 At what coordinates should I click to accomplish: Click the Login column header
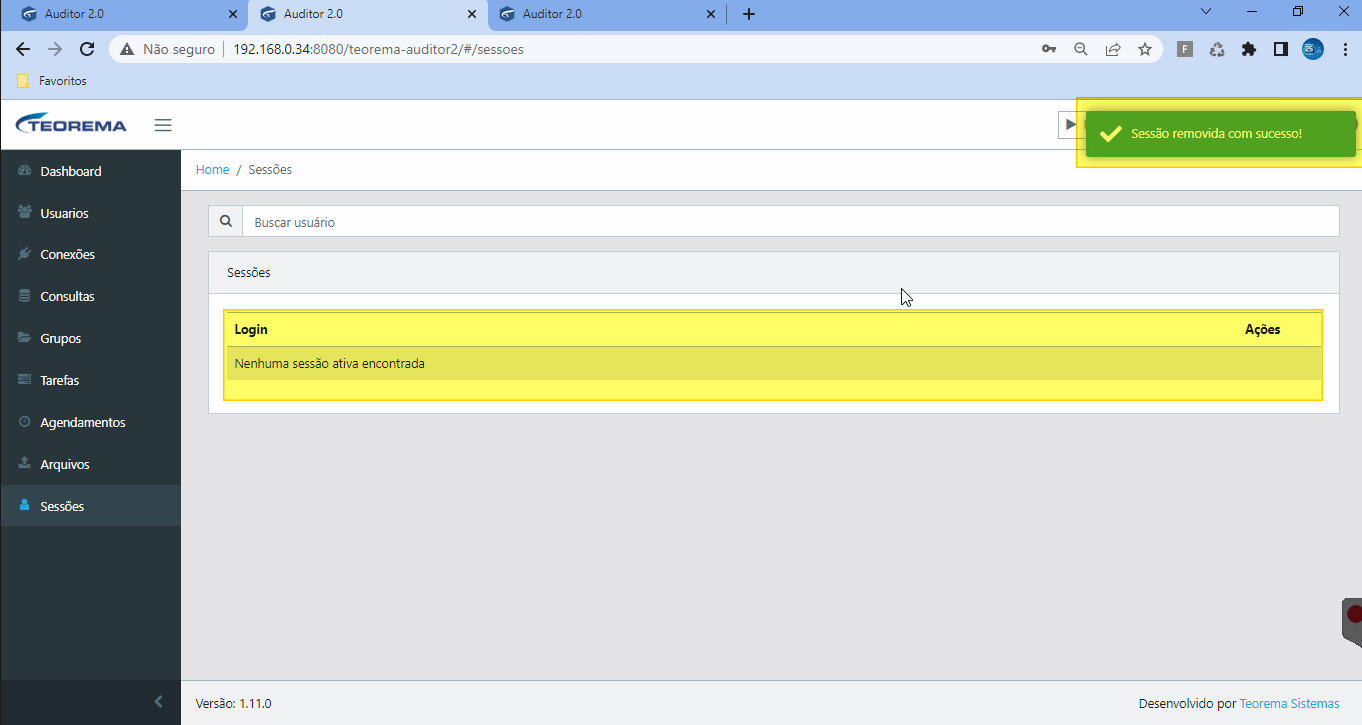(x=251, y=329)
